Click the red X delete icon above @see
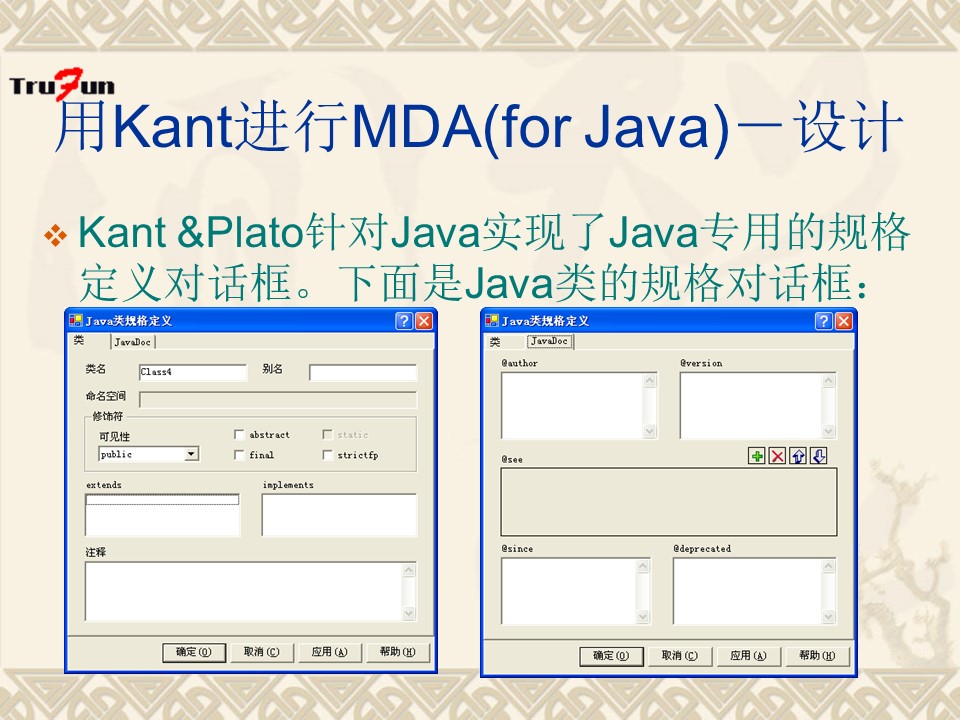The width and height of the screenshot is (960, 720). pyautogui.click(x=778, y=456)
